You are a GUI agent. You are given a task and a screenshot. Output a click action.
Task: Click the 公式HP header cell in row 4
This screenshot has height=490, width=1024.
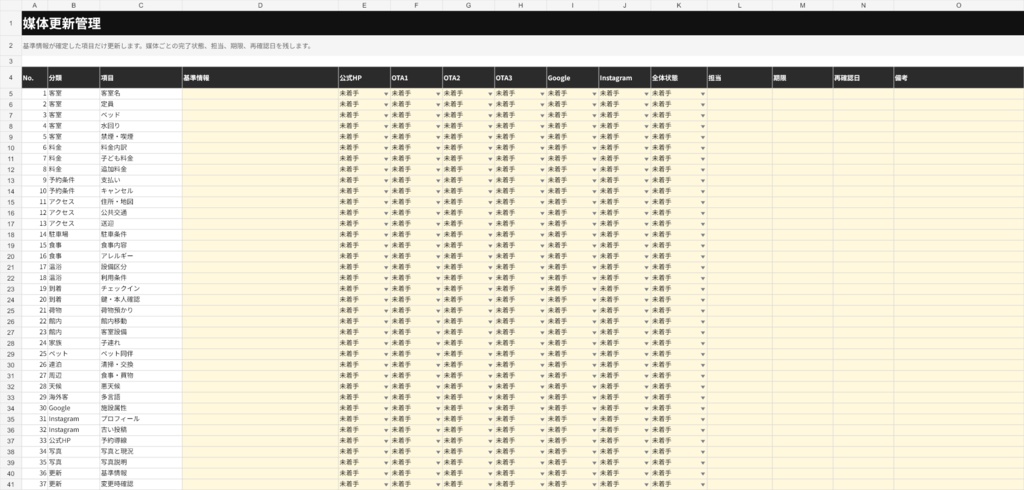click(364, 78)
